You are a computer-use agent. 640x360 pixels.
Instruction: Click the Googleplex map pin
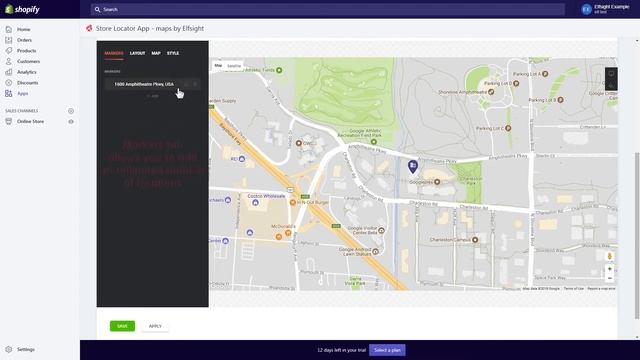click(437, 182)
